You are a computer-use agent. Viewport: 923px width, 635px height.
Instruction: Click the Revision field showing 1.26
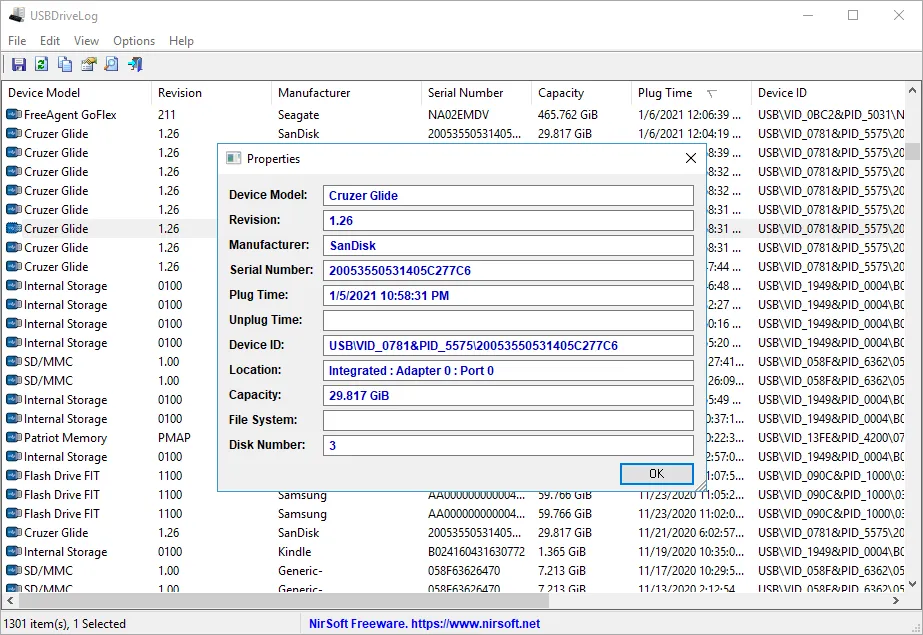click(508, 221)
